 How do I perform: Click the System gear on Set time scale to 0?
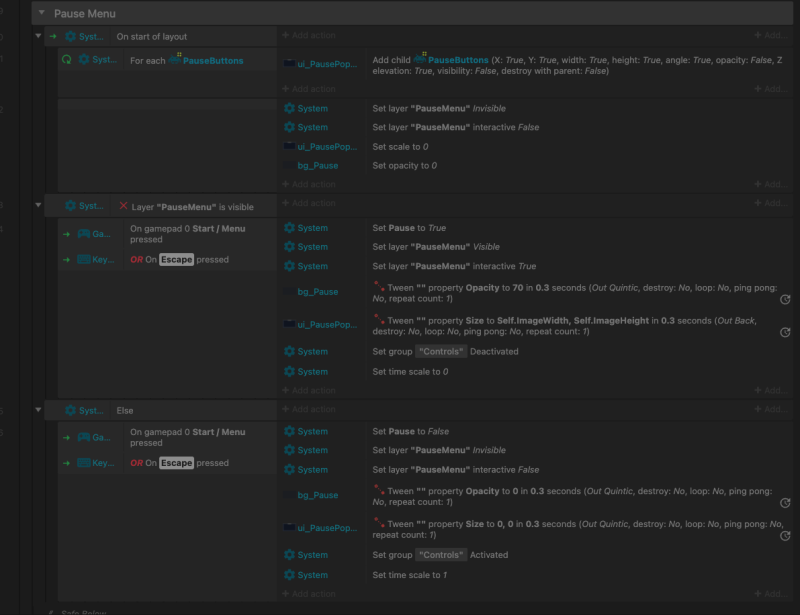(x=289, y=372)
